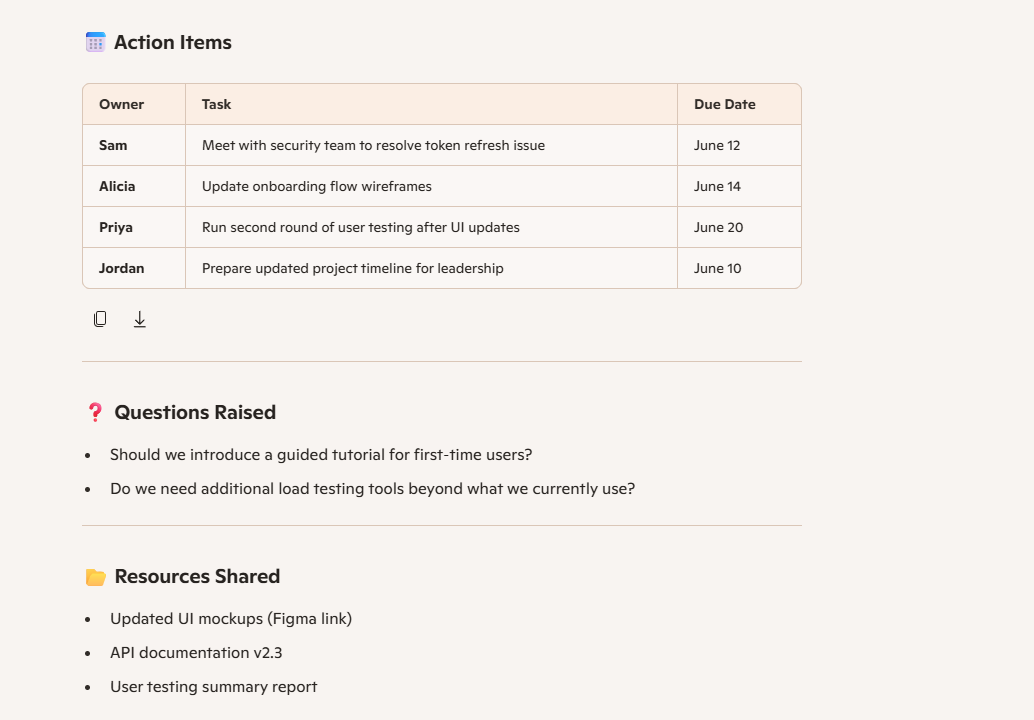Click the onboarding flow wireframes task

tap(431, 186)
